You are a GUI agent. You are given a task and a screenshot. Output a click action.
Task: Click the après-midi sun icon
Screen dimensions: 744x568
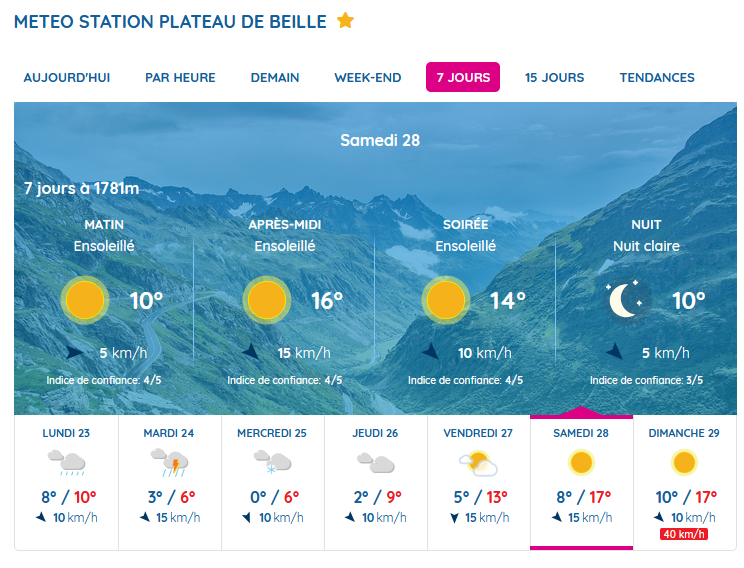pos(266,299)
